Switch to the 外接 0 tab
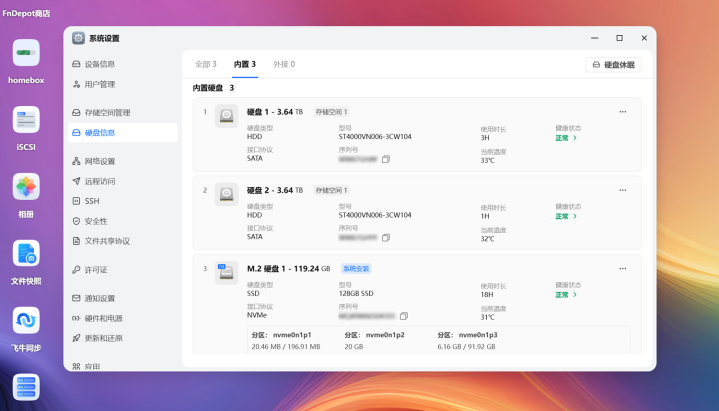719x411 pixels. pyautogui.click(x=284, y=64)
